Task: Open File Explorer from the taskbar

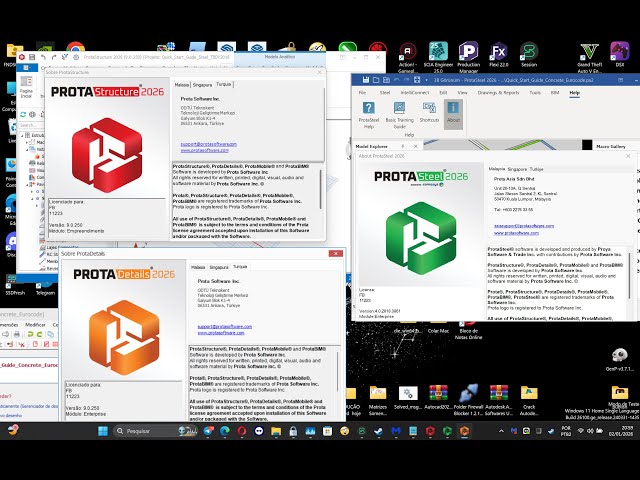Action: coord(276,431)
